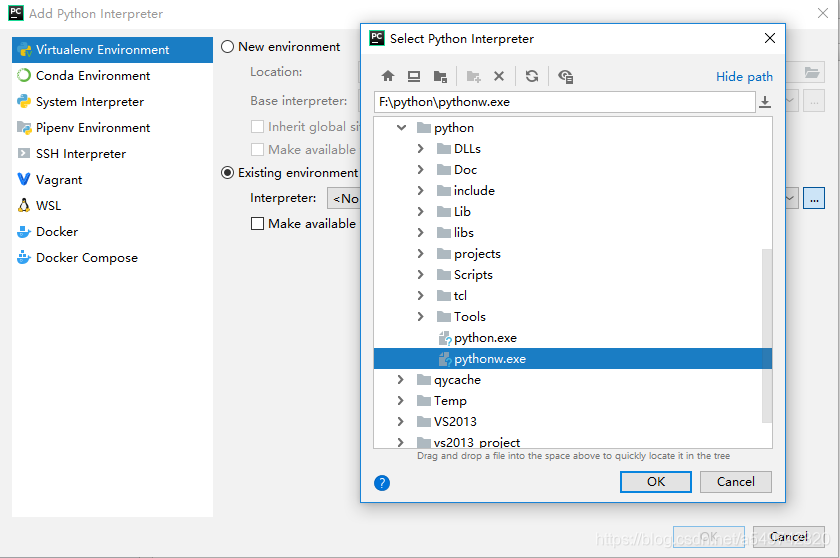840x558 pixels.
Task: Expand the Doc folder
Action: [x=421, y=170]
